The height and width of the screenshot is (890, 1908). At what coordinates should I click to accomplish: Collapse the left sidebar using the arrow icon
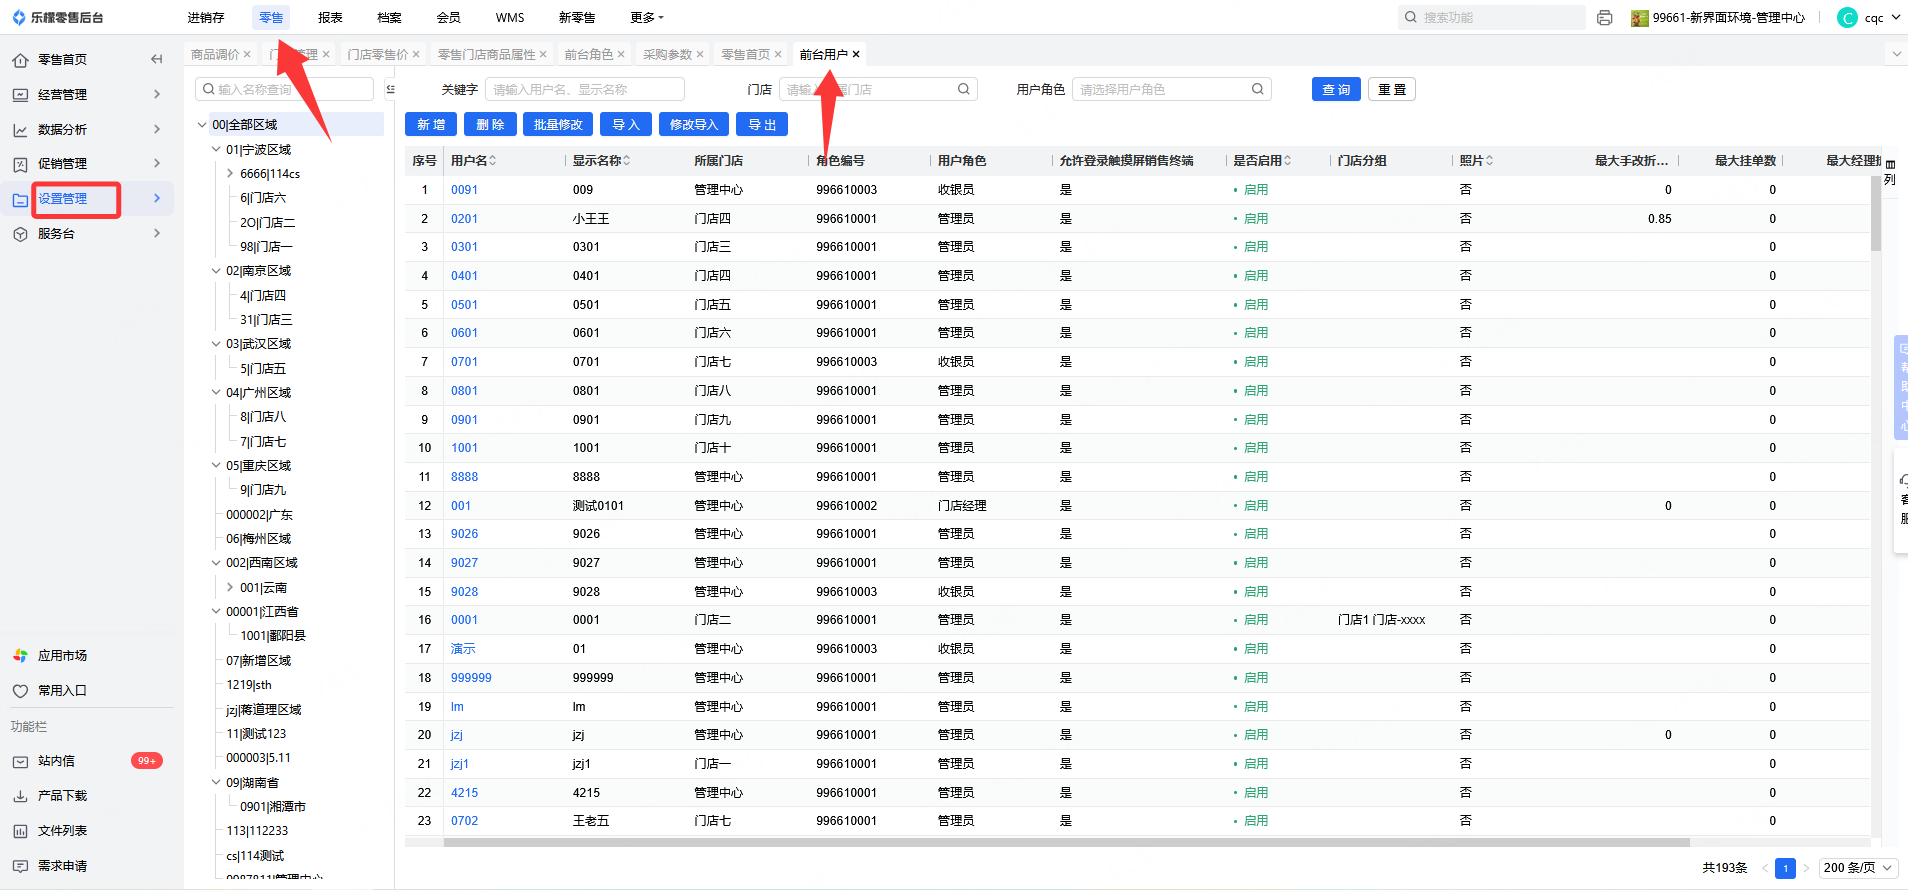point(156,60)
